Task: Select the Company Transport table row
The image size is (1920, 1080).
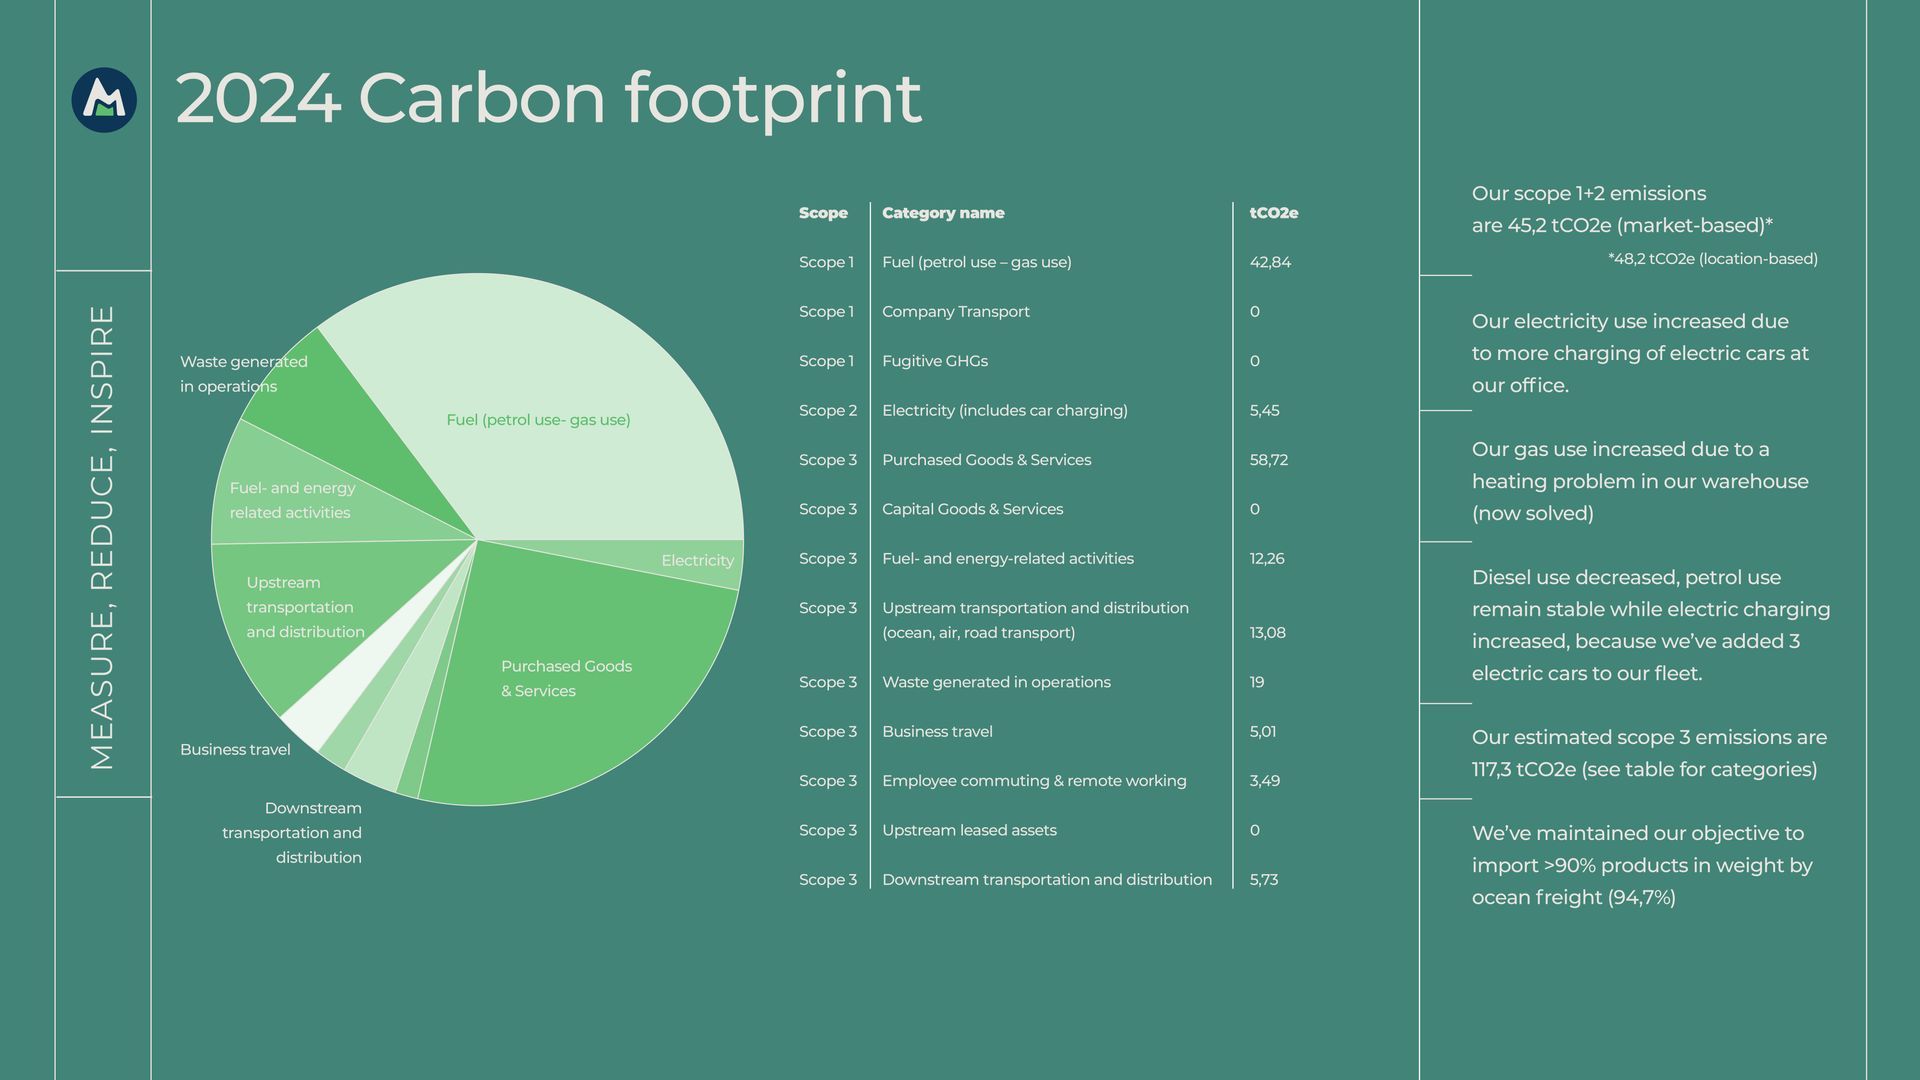Action: pyautogui.click(x=955, y=312)
